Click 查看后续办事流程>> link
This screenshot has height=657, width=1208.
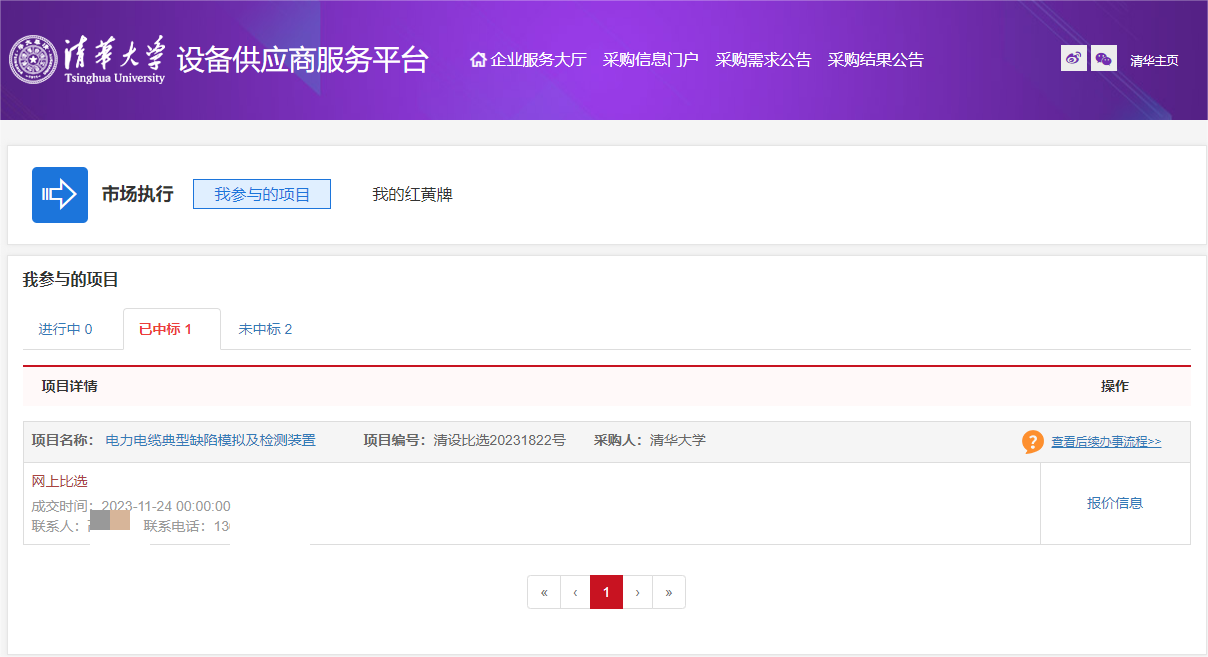[1106, 442]
